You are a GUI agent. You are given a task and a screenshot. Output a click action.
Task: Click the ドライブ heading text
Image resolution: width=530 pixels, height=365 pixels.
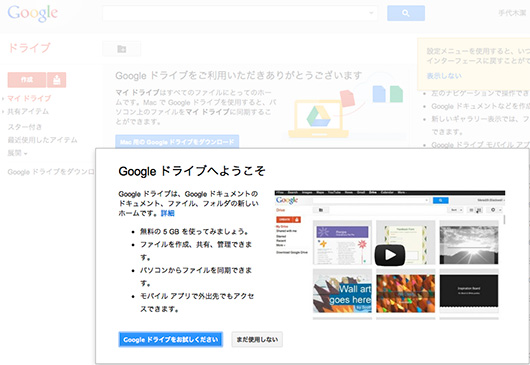(x=29, y=48)
